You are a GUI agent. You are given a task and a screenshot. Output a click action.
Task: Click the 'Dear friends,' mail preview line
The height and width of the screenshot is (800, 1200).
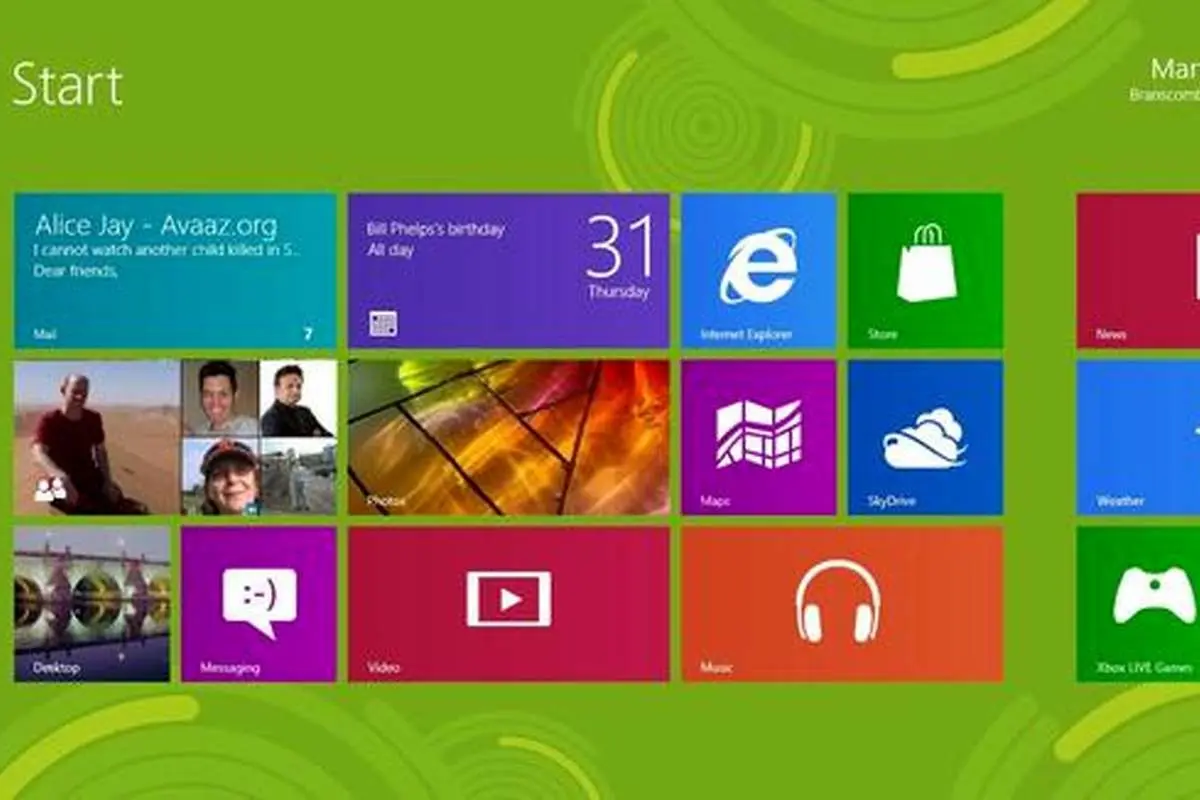76,271
